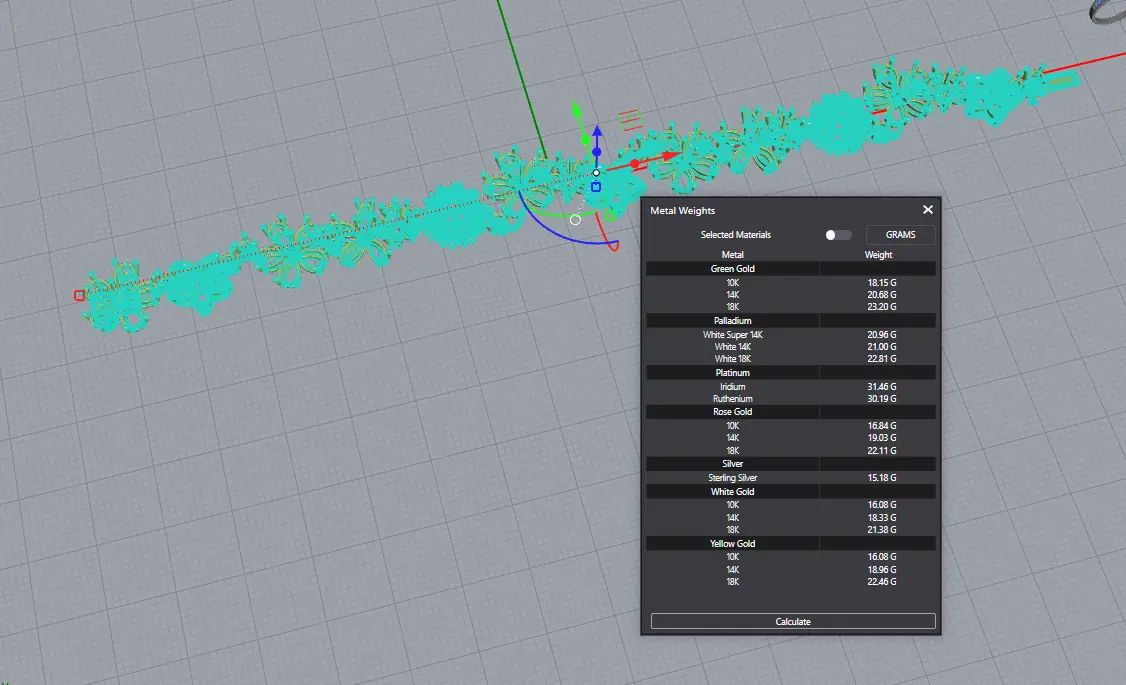Image resolution: width=1126 pixels, height=685 pixels.
Task: Click the 31.46 G weight value
Action: [881, 386]
